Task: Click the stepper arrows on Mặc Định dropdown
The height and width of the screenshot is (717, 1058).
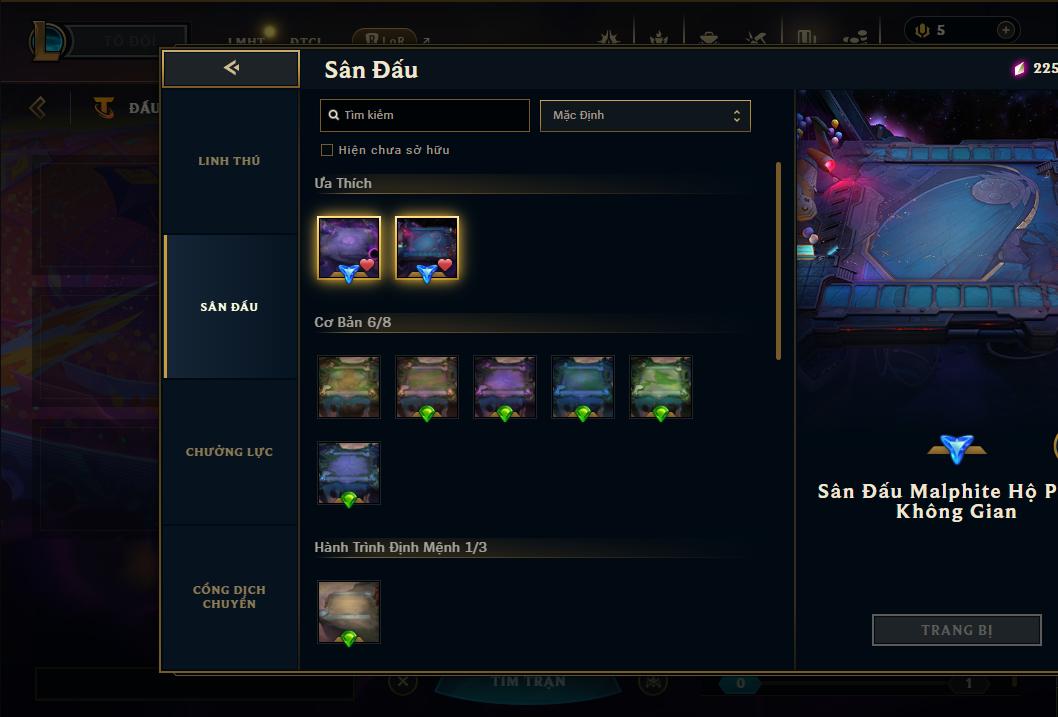Action: point(737,116)
